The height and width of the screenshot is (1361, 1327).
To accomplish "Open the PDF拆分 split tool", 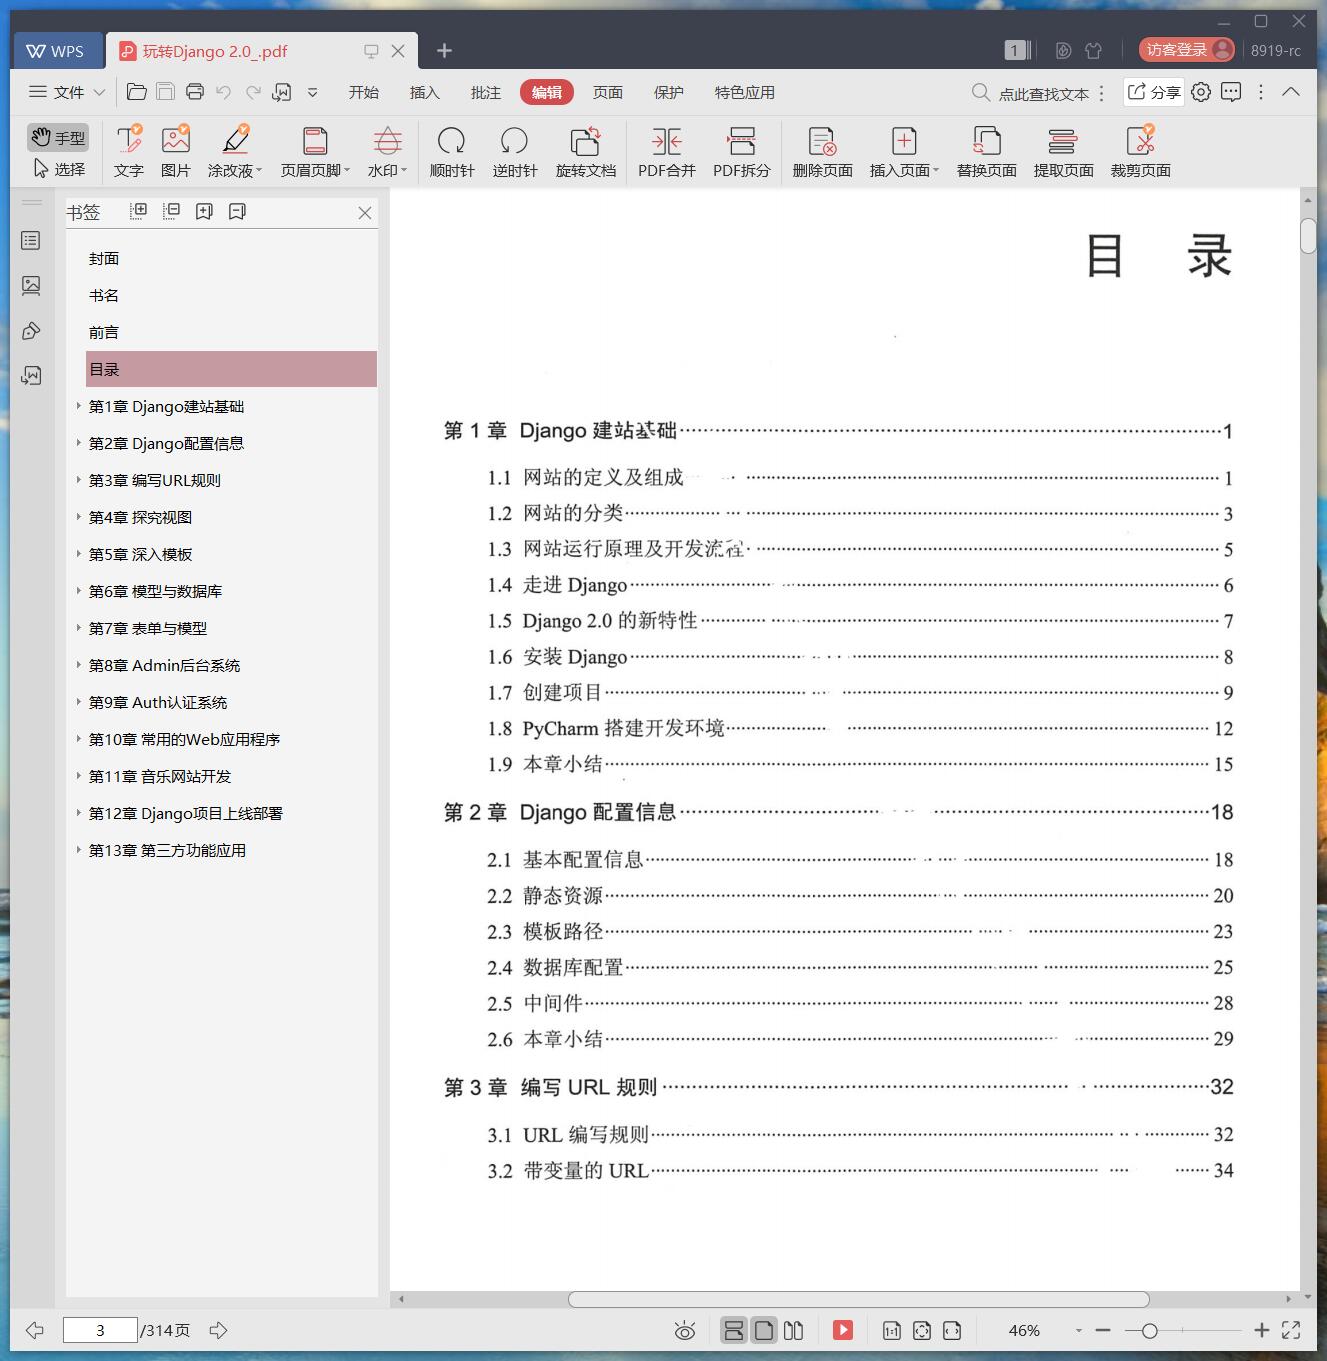I will (742, 152).
